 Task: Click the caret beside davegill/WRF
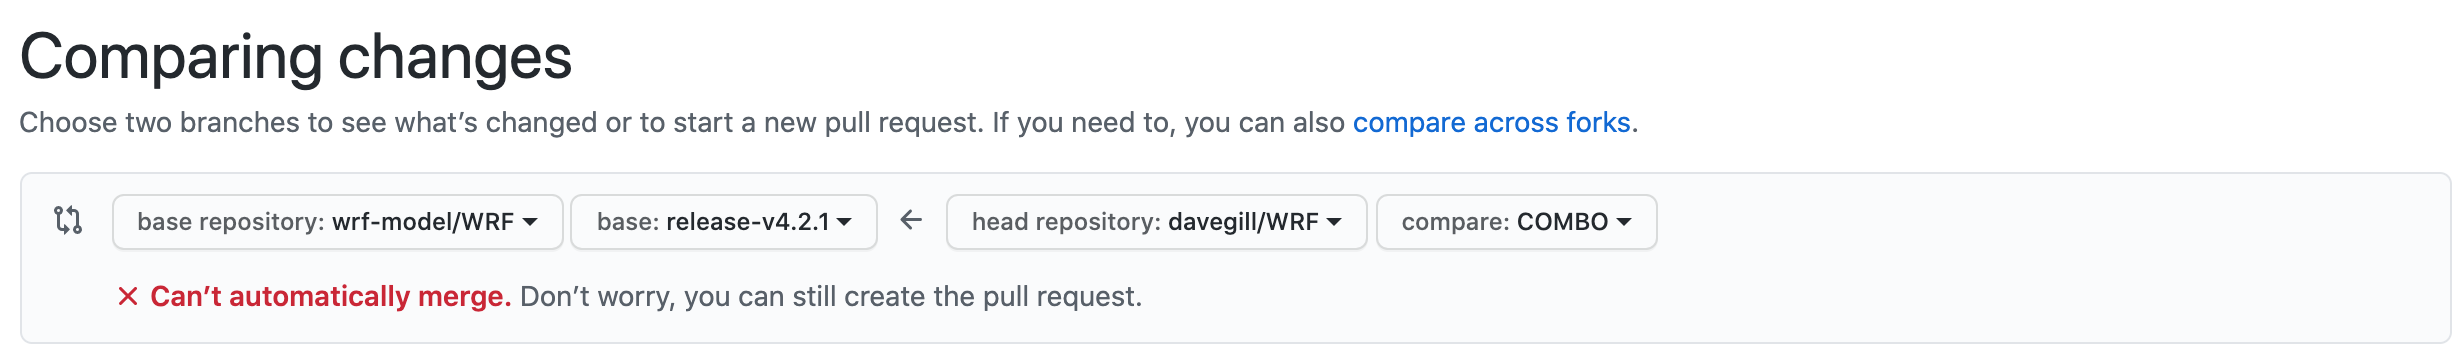click(1334, 222)
